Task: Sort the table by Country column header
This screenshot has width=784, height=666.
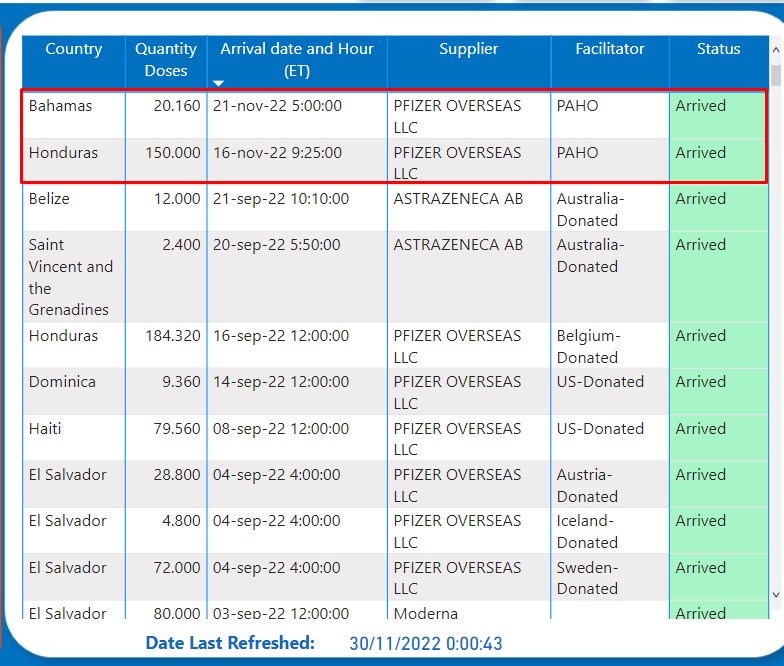Action: 73,49
